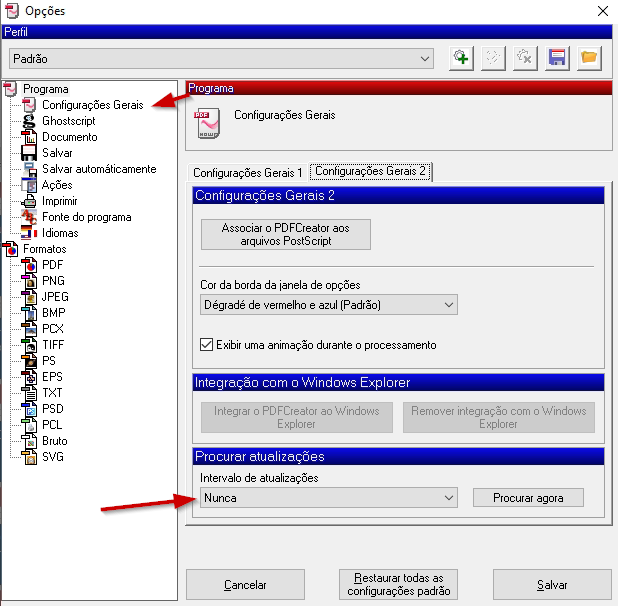Click the JPEG format icon
Image resolution: width=618 pixels, height=606 pixels.
pos(29,297)
